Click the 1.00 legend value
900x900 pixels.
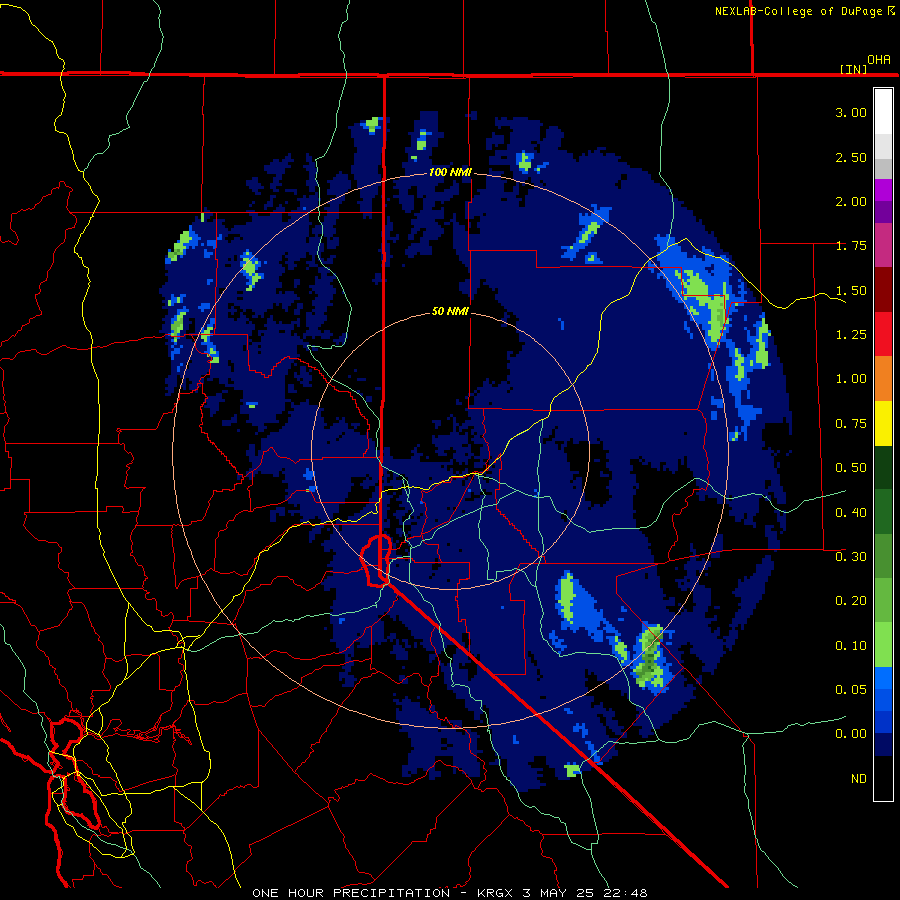[x=851, y=379]
